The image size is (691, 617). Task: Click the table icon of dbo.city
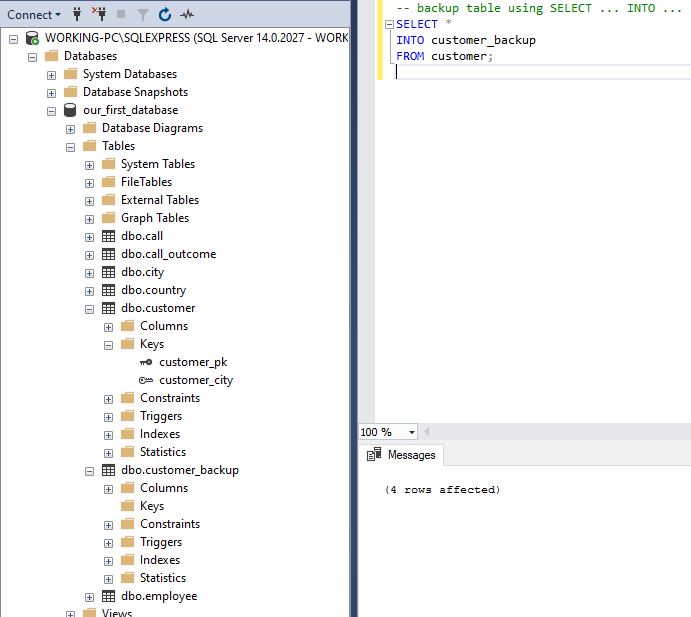click(x=108, y=272)
